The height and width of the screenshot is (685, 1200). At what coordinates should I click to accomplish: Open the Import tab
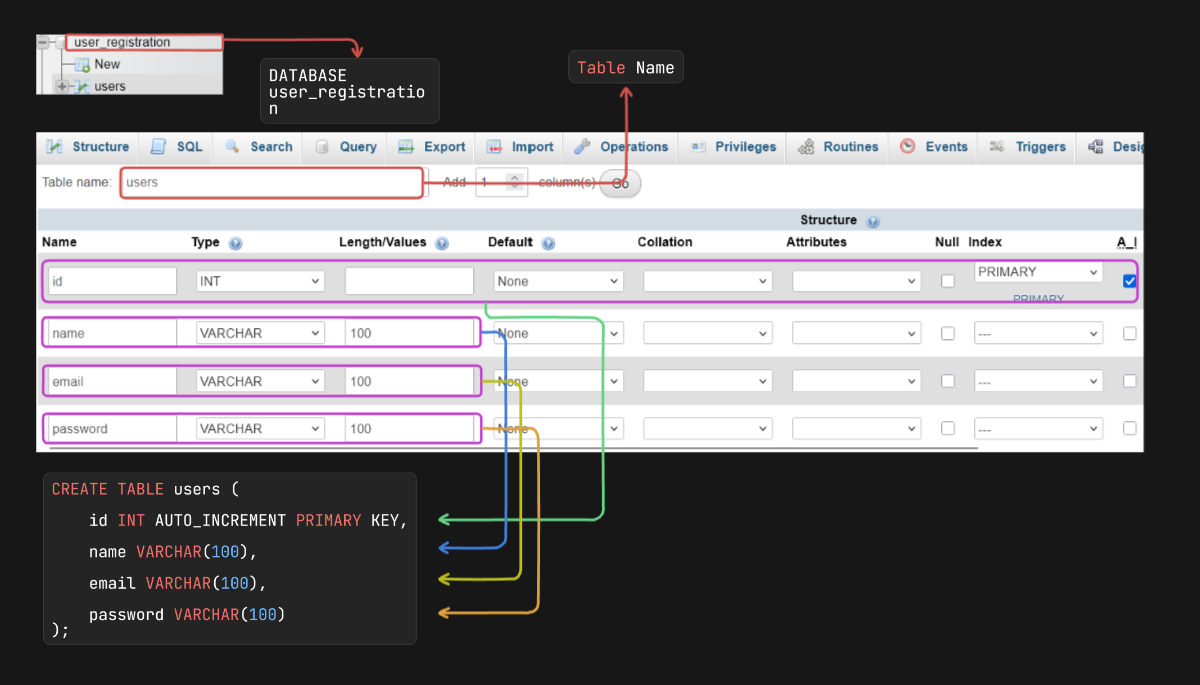(x=520, y=147)
